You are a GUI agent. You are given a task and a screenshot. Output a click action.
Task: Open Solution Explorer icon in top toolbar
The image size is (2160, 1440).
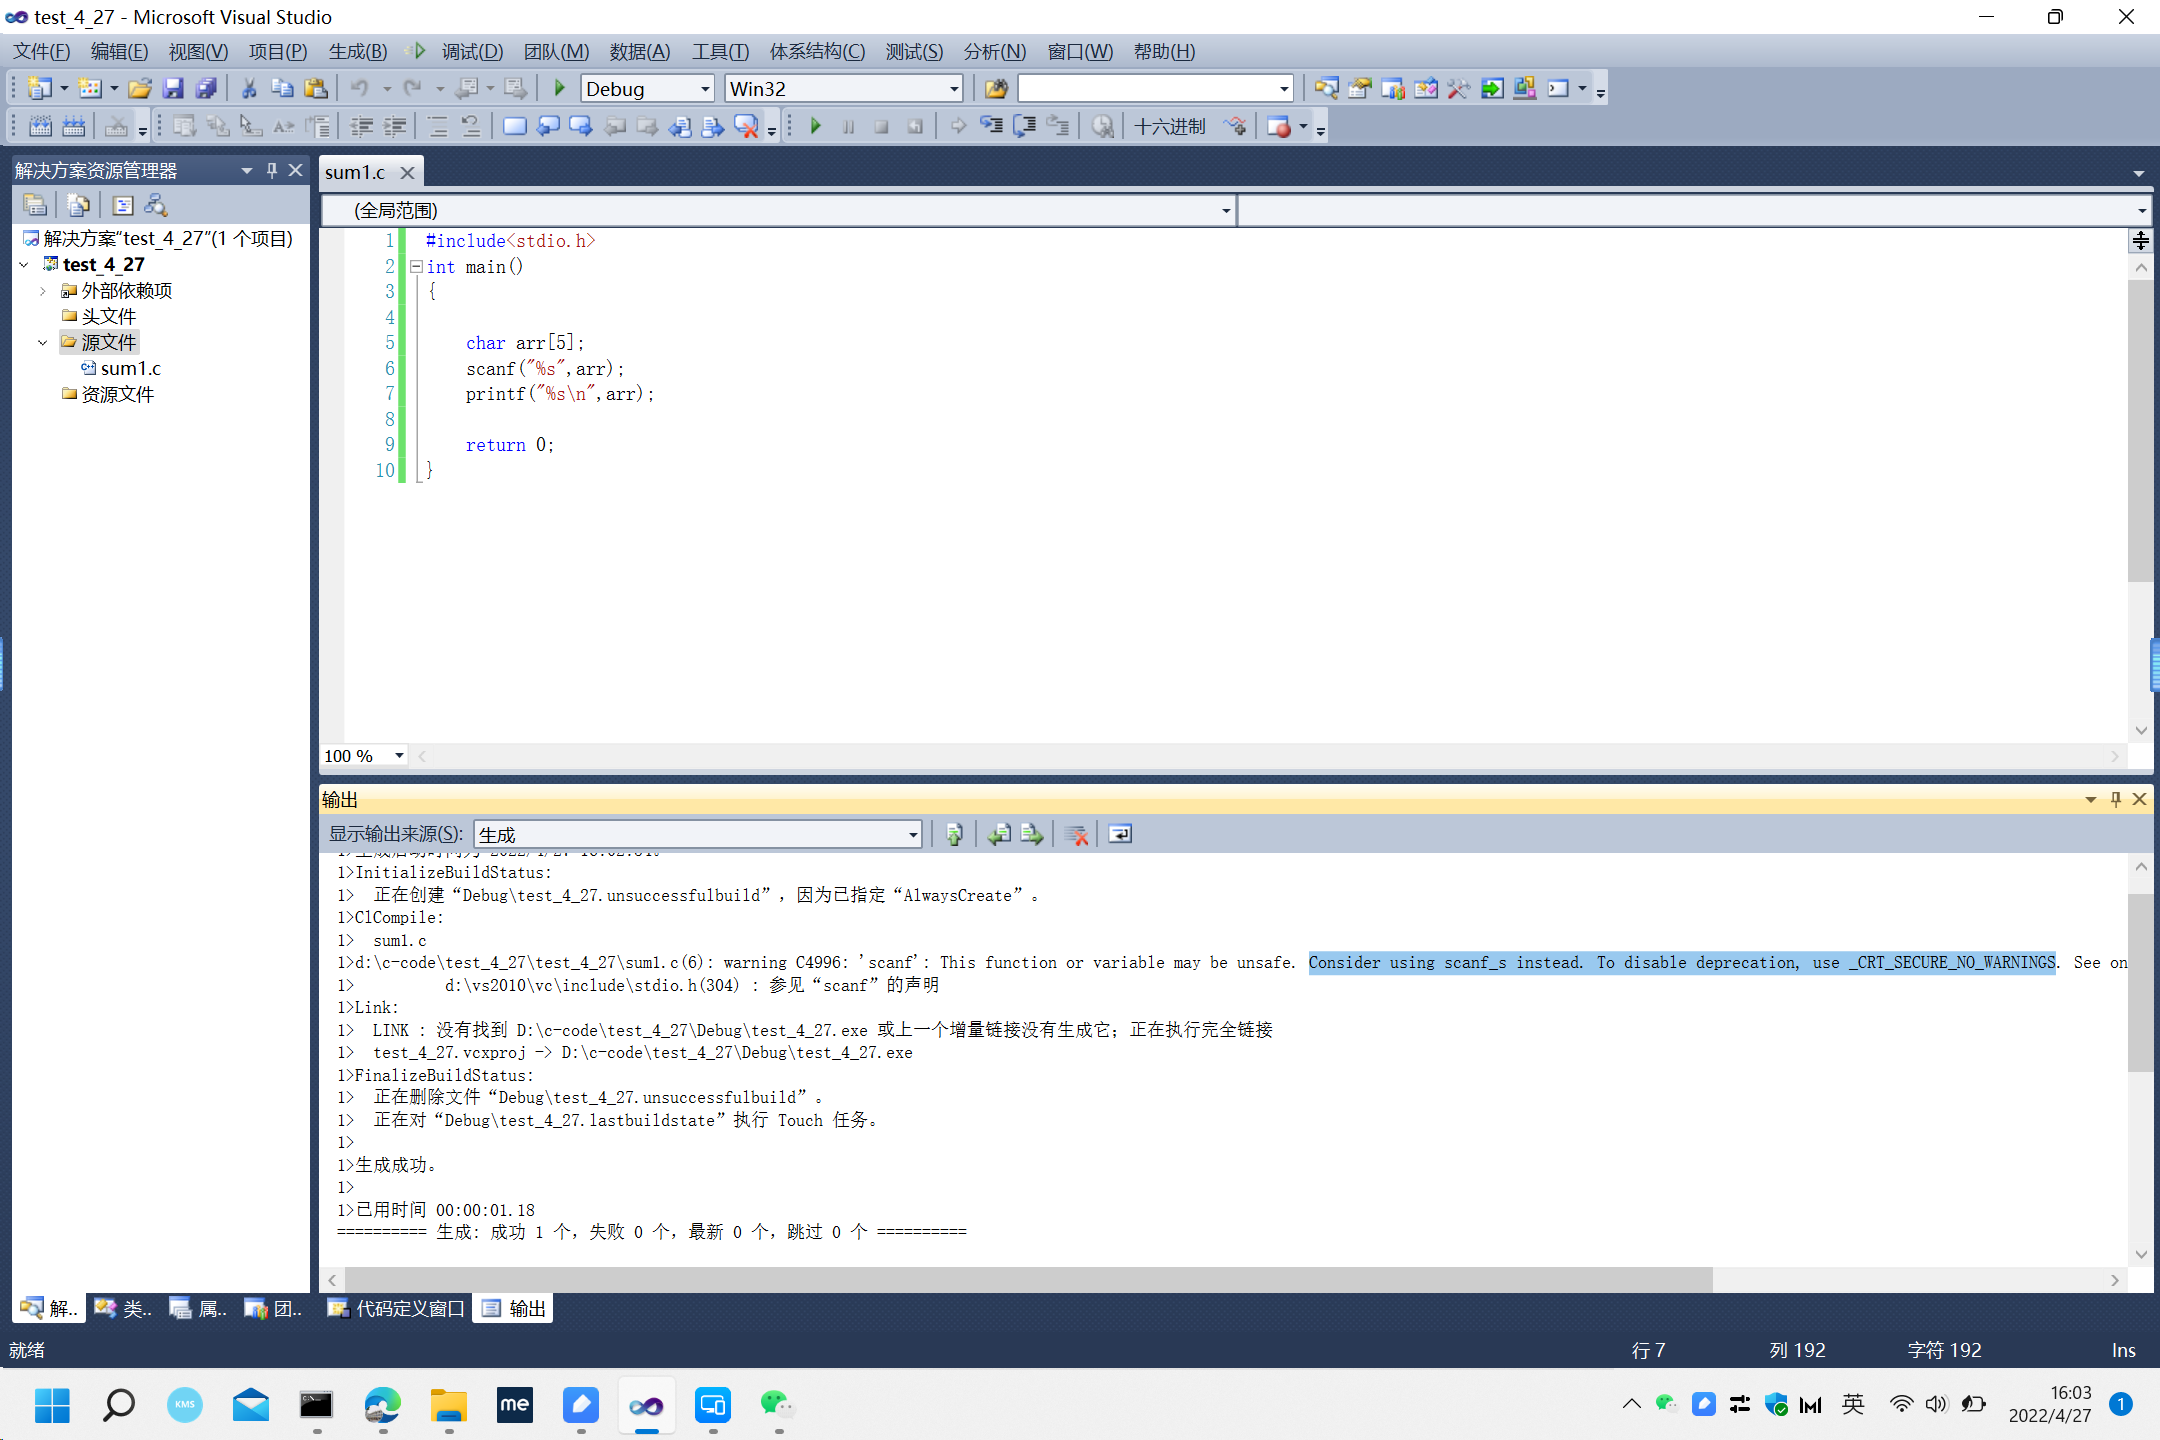click(x=1326, y=89)
